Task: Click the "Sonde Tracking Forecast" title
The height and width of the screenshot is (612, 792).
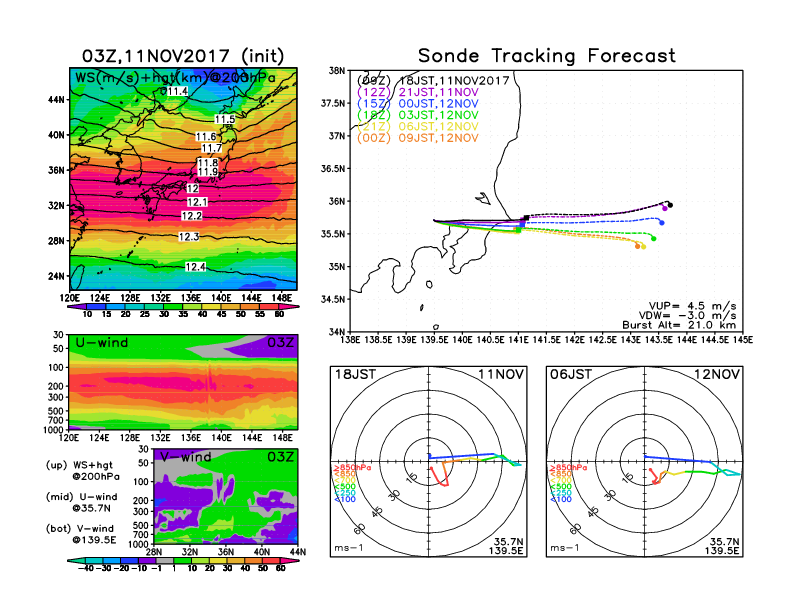Action: point(547,56)
